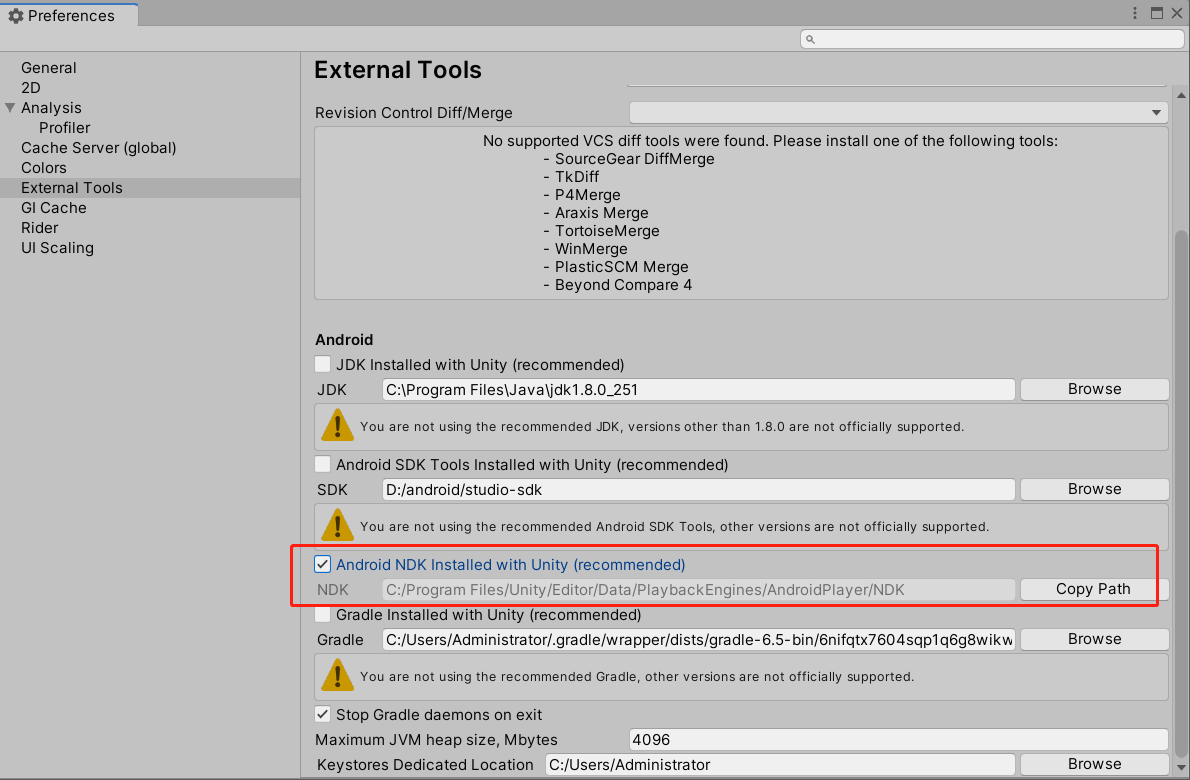Select Rider in the sidebar

[39, 227]
